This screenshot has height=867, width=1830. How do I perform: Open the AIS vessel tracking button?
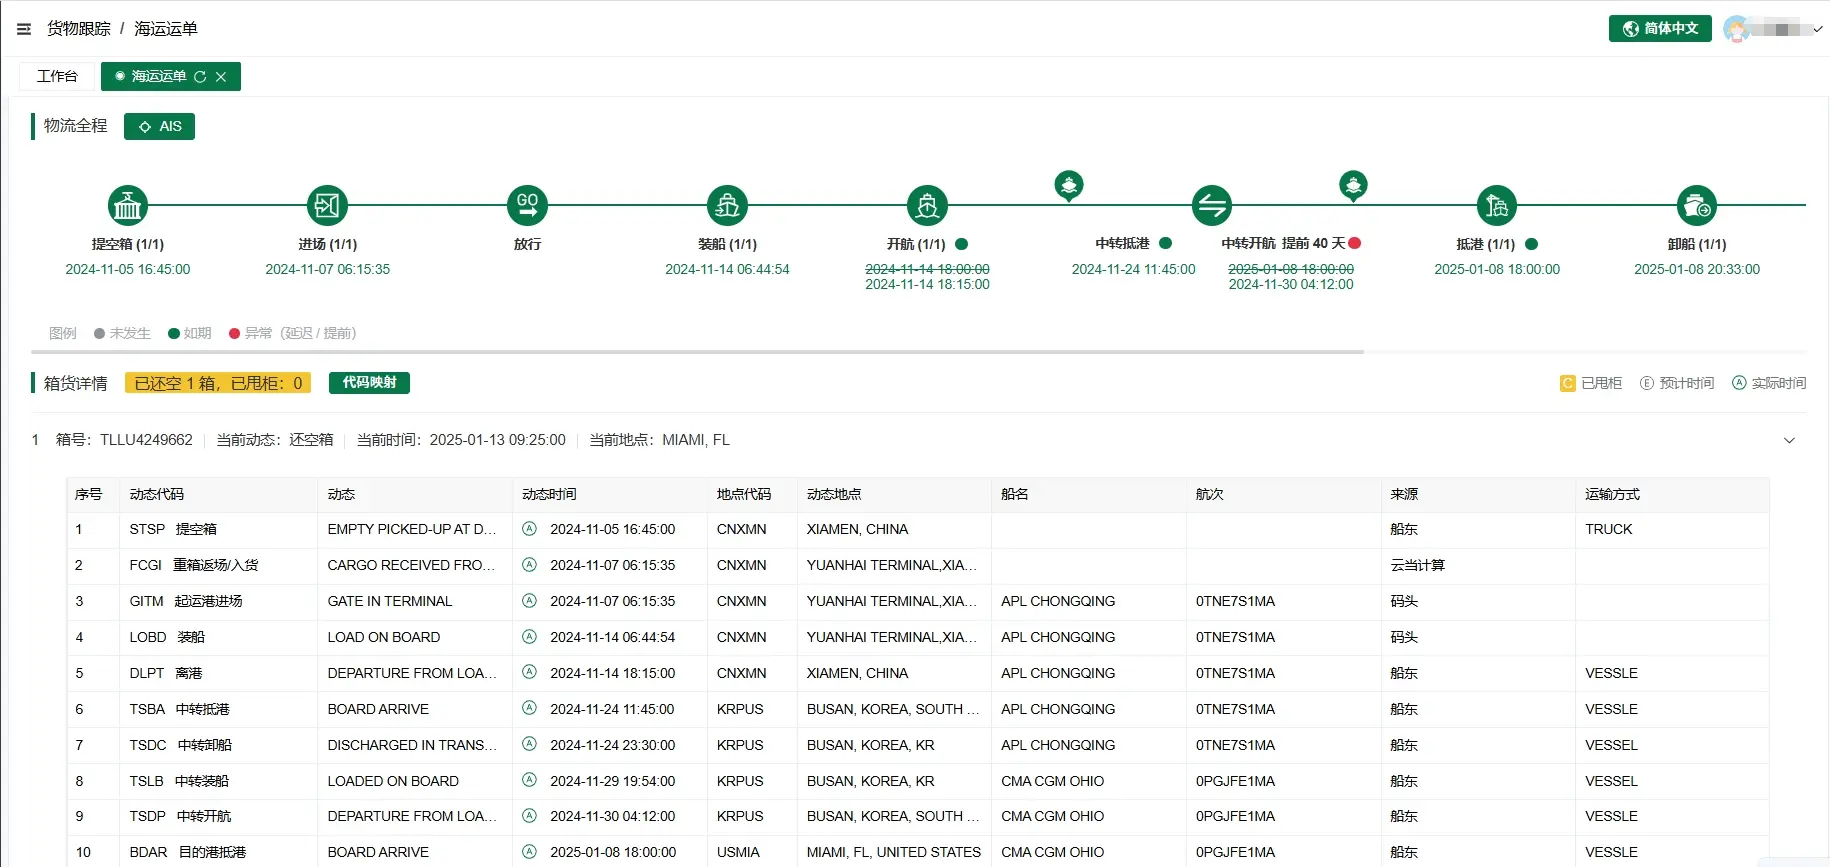coord(159,127)
